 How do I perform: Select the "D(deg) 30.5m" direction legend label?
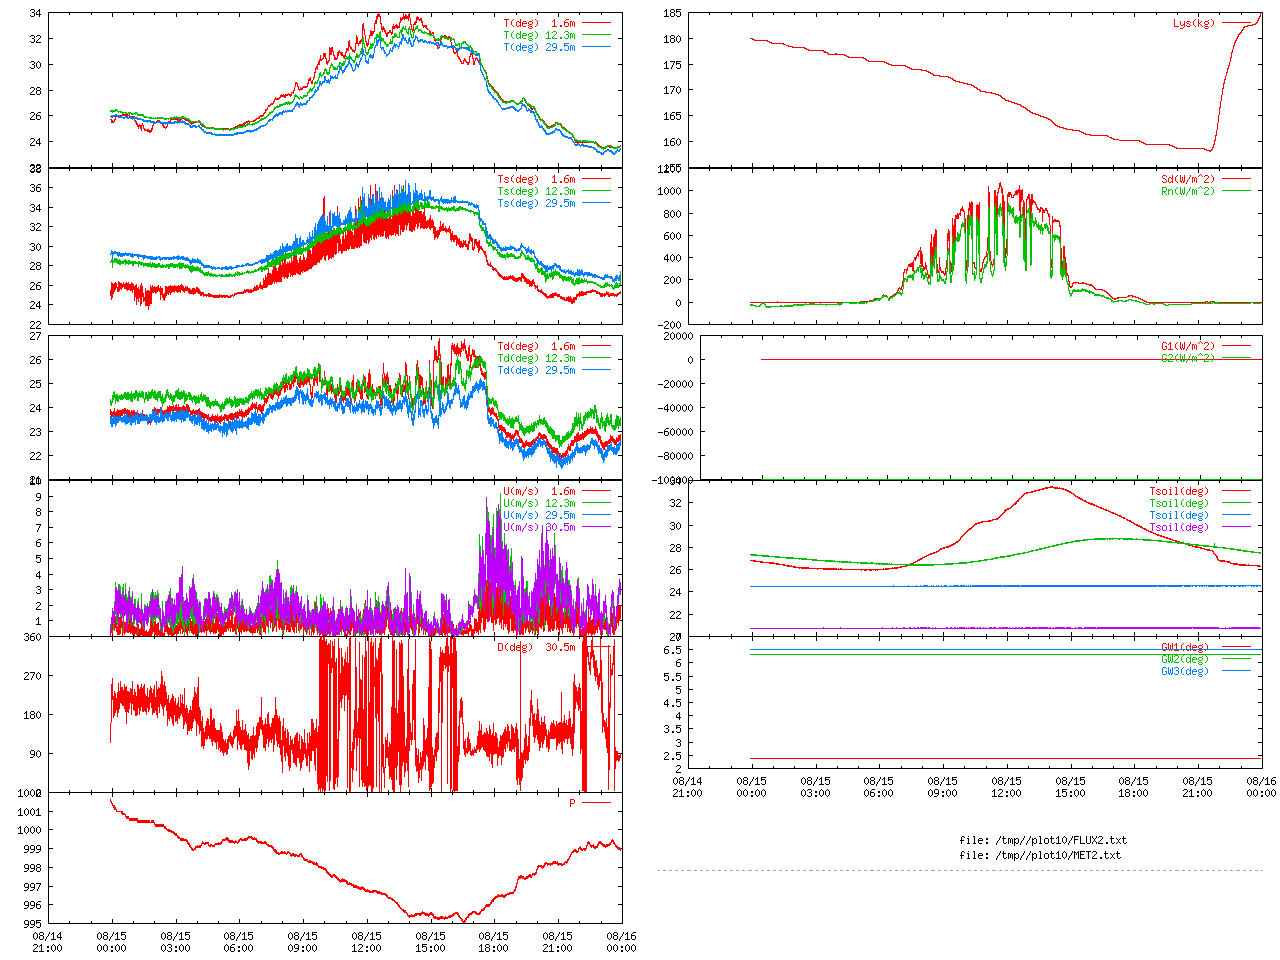[536, 647]
